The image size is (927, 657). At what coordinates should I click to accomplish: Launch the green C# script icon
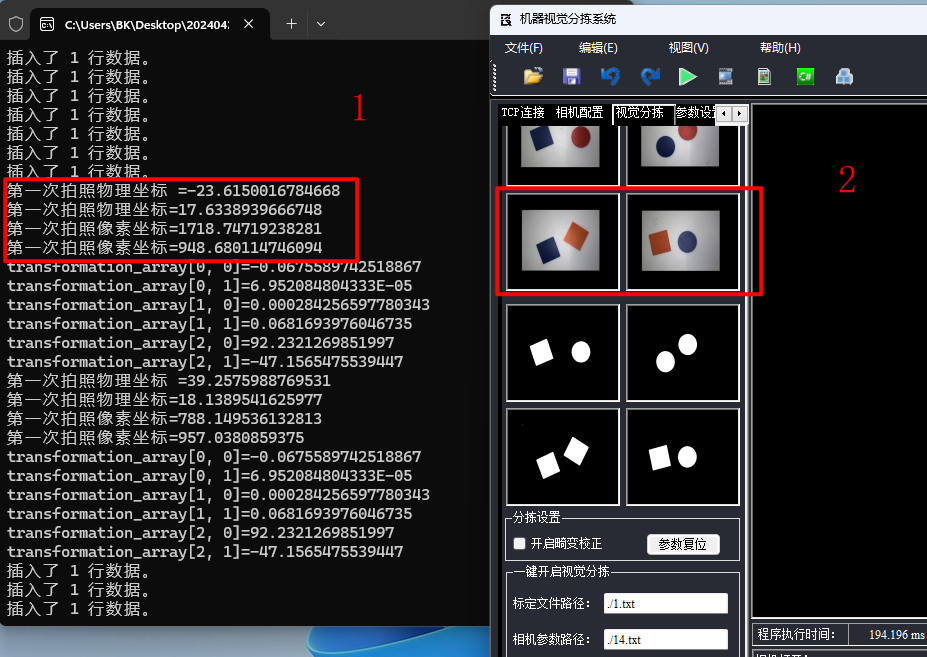pos(805,76)
